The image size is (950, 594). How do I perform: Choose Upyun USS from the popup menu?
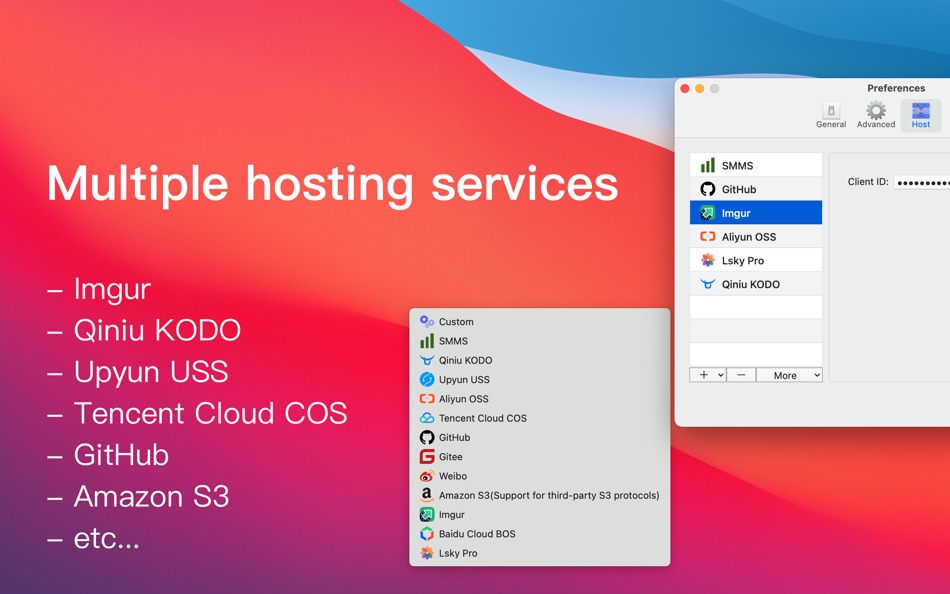(x=539, y=379)
